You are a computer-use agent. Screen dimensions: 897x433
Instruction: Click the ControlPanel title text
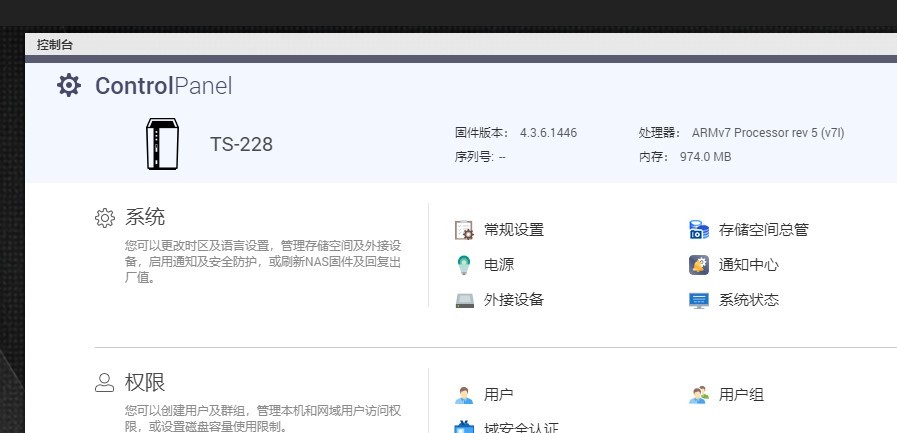[163, 86]
